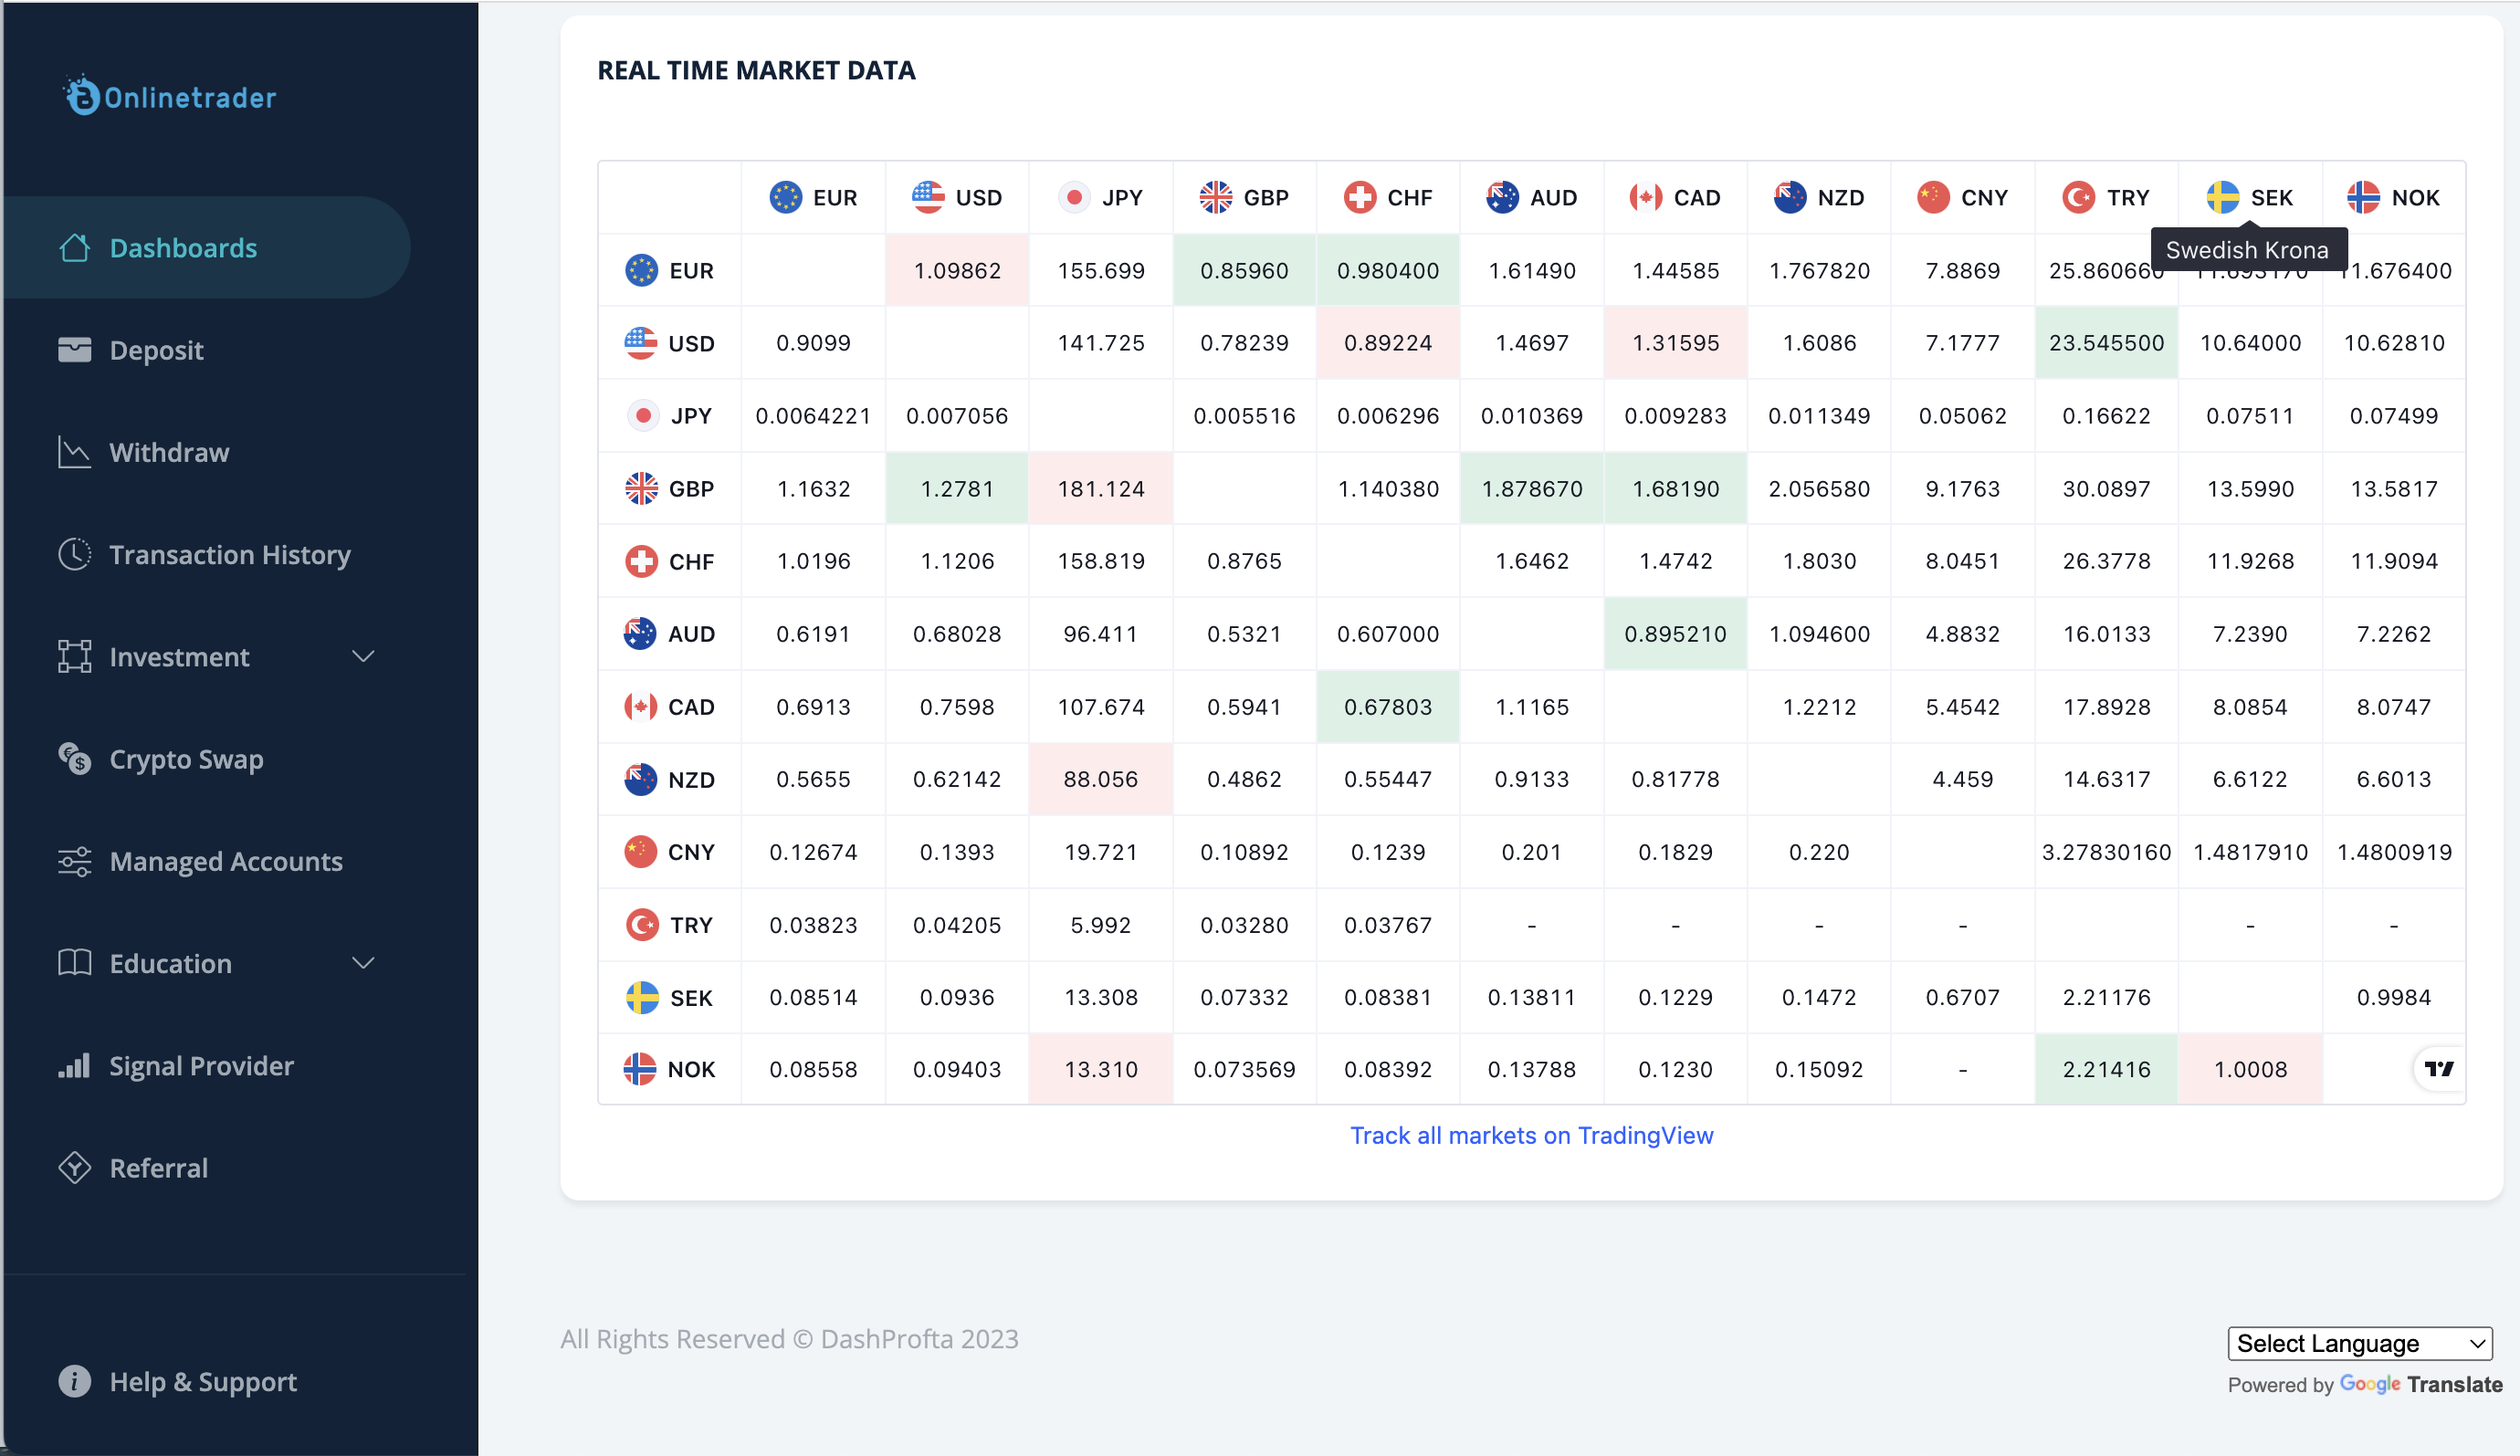Click the Referral badge icon
The height and width of the screenshot is (1456, 2520).
[74, 1167]
